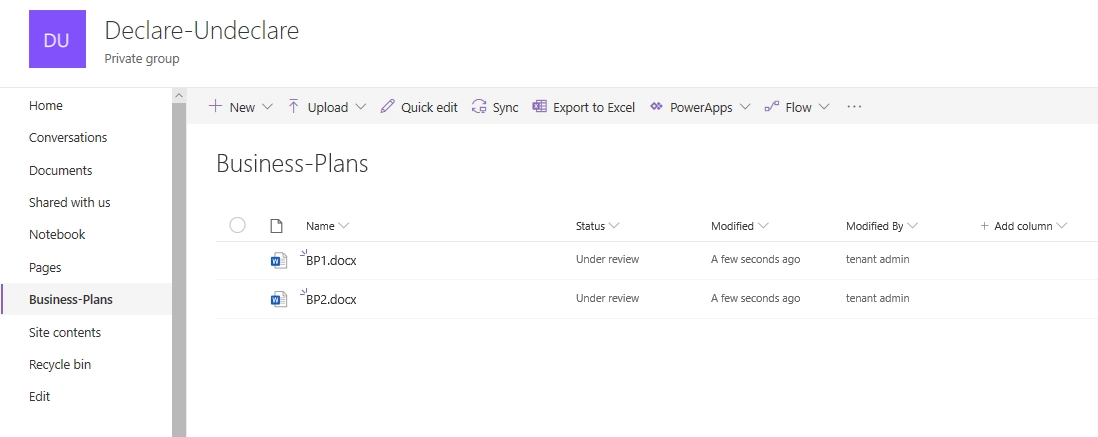
Task: Open the Add column dropdown chevron
Action: [1062, 226]
